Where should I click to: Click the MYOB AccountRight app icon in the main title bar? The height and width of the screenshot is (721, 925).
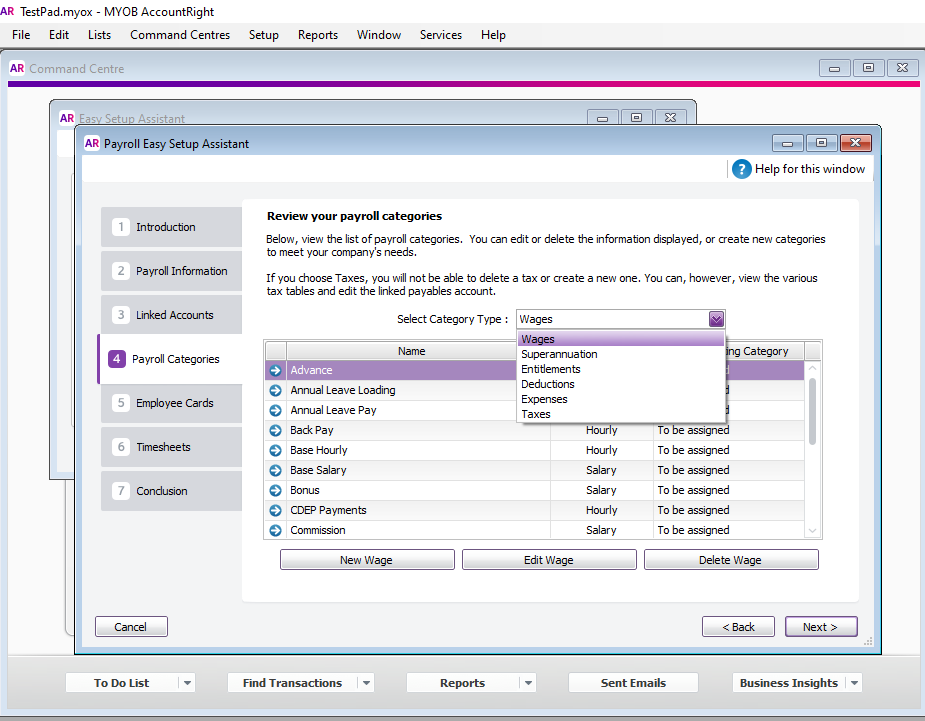point(7,11)
